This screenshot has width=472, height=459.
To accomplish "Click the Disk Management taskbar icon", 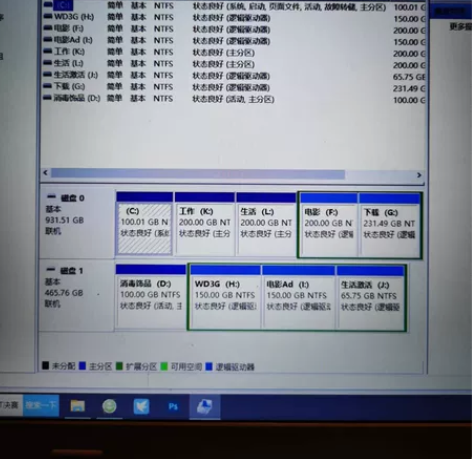I will click(x=205, y=407).
